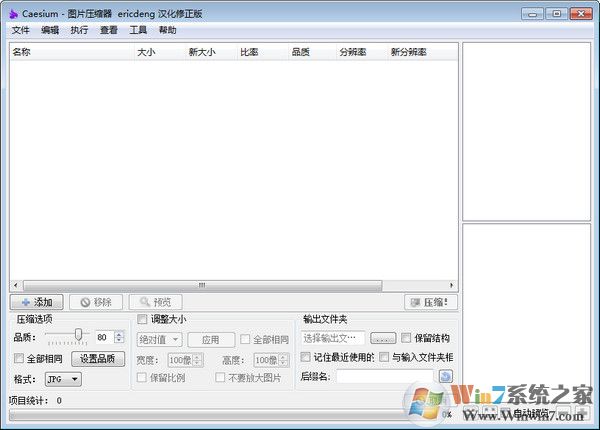Click the 高度 value field

pyautogui.click(x=267, y=360)
